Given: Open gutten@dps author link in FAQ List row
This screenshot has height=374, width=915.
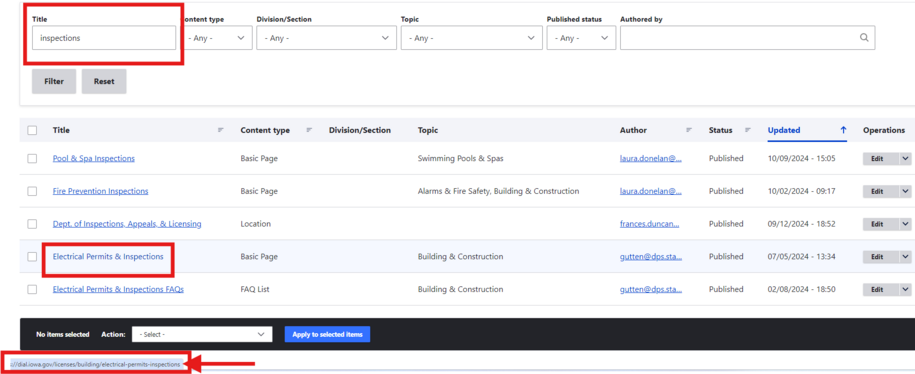Looking at the screenshot, I should [651, 289].
